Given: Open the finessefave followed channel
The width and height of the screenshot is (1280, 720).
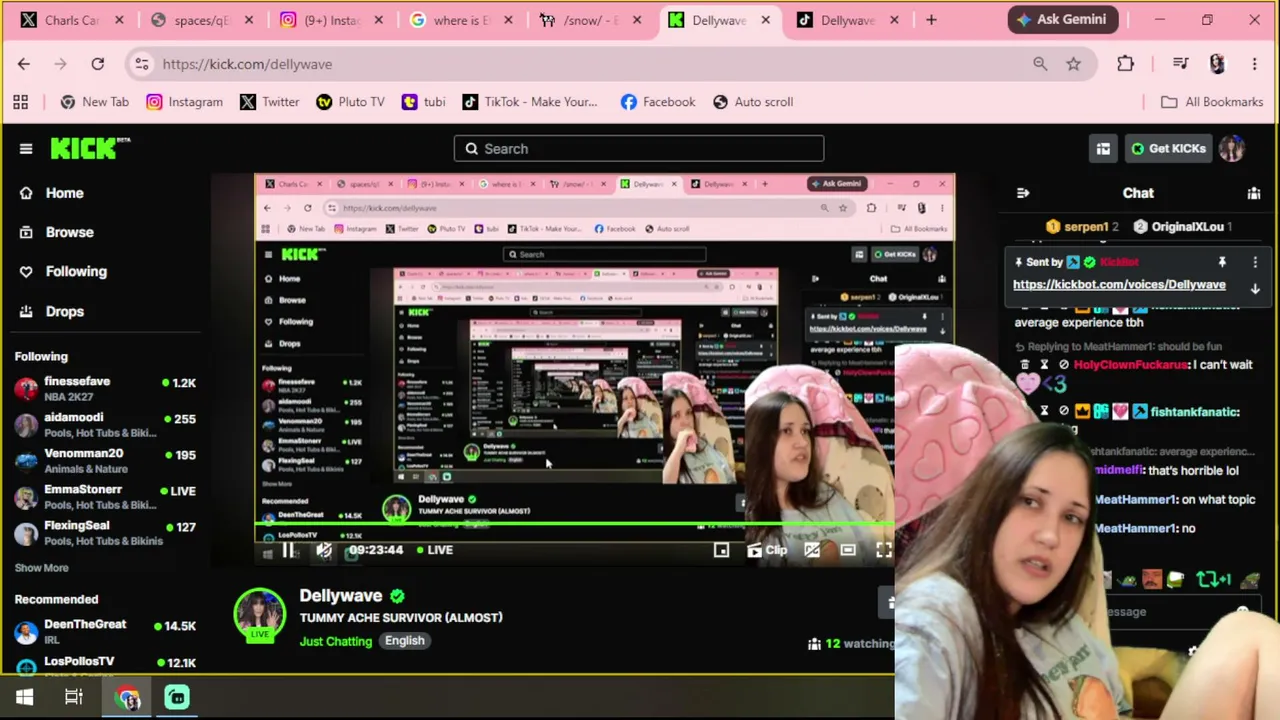Looking at the screenshot, I should pos(105,390).
